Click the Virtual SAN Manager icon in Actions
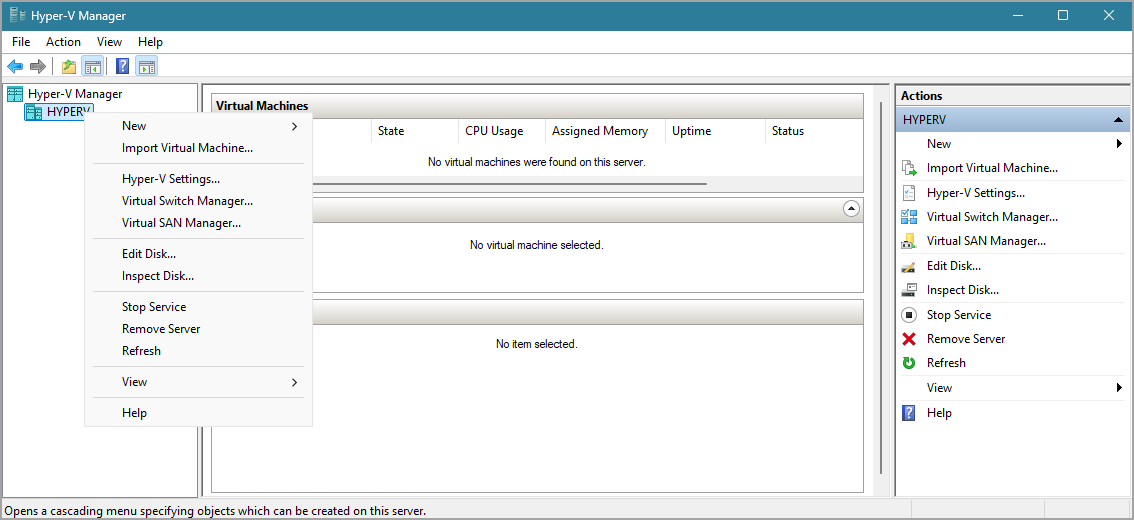This screenshot has width=1134, height=520. click(909, 241)
